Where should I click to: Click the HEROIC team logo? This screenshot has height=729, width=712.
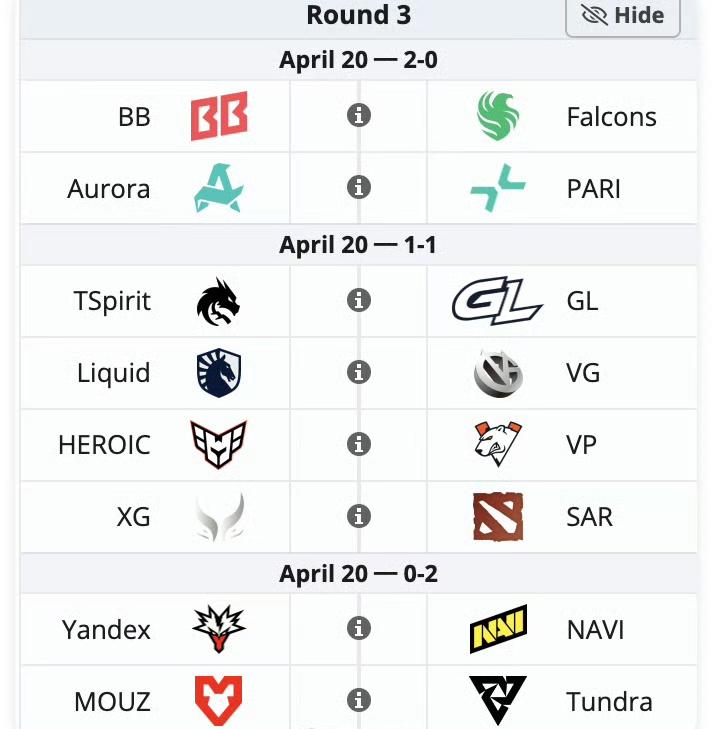point(219,444)
